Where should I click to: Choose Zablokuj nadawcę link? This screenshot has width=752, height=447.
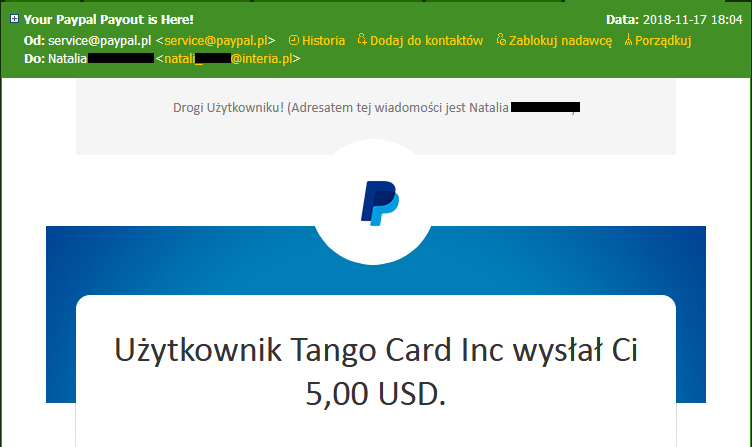tap(560, 41)
